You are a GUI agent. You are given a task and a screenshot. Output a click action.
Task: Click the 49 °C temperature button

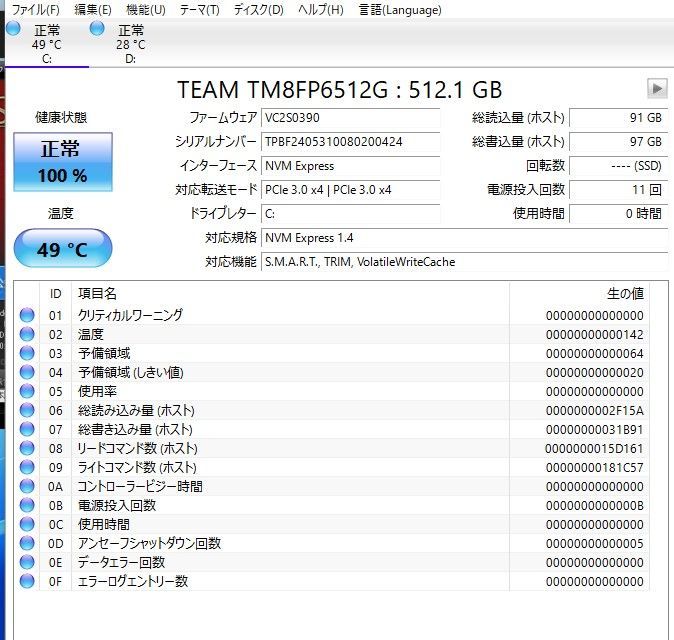click(63, 248)
